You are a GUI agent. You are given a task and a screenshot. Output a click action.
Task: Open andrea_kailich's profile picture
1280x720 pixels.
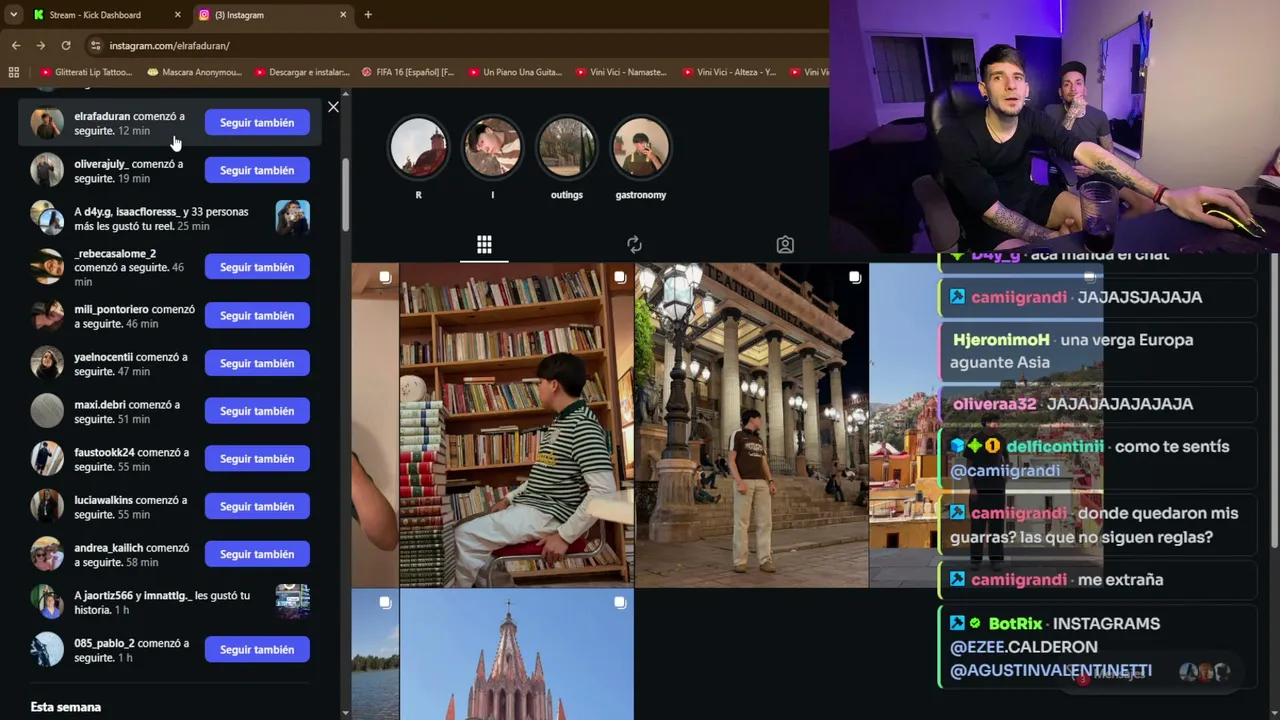pos(47,554)
